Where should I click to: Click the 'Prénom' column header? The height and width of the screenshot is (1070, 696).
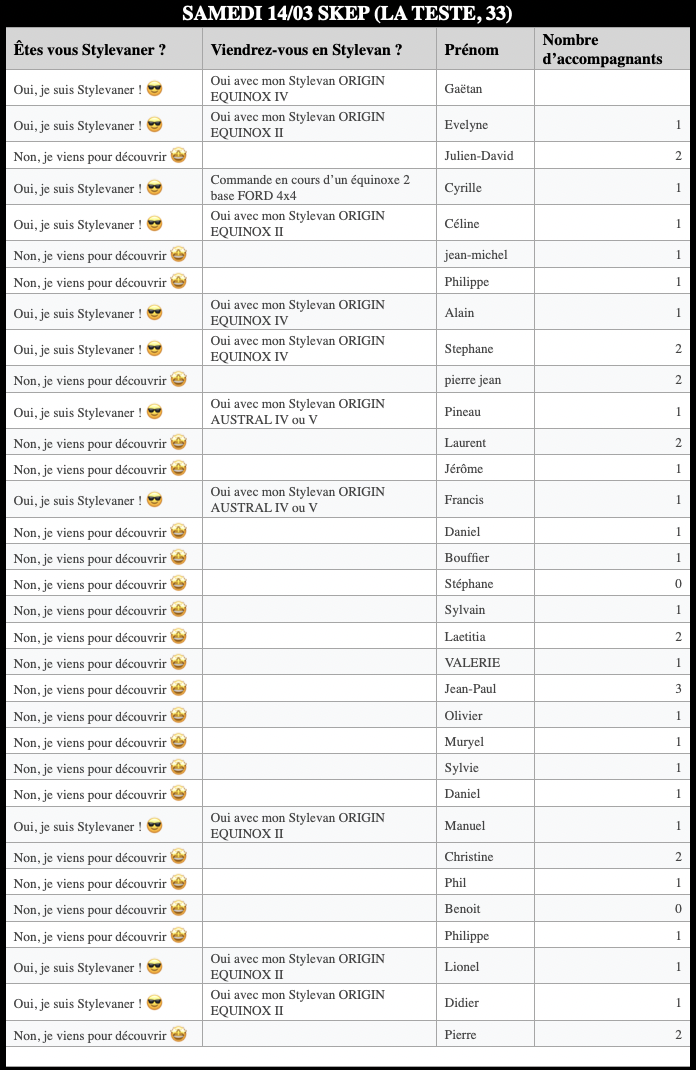tap(471, 49)
